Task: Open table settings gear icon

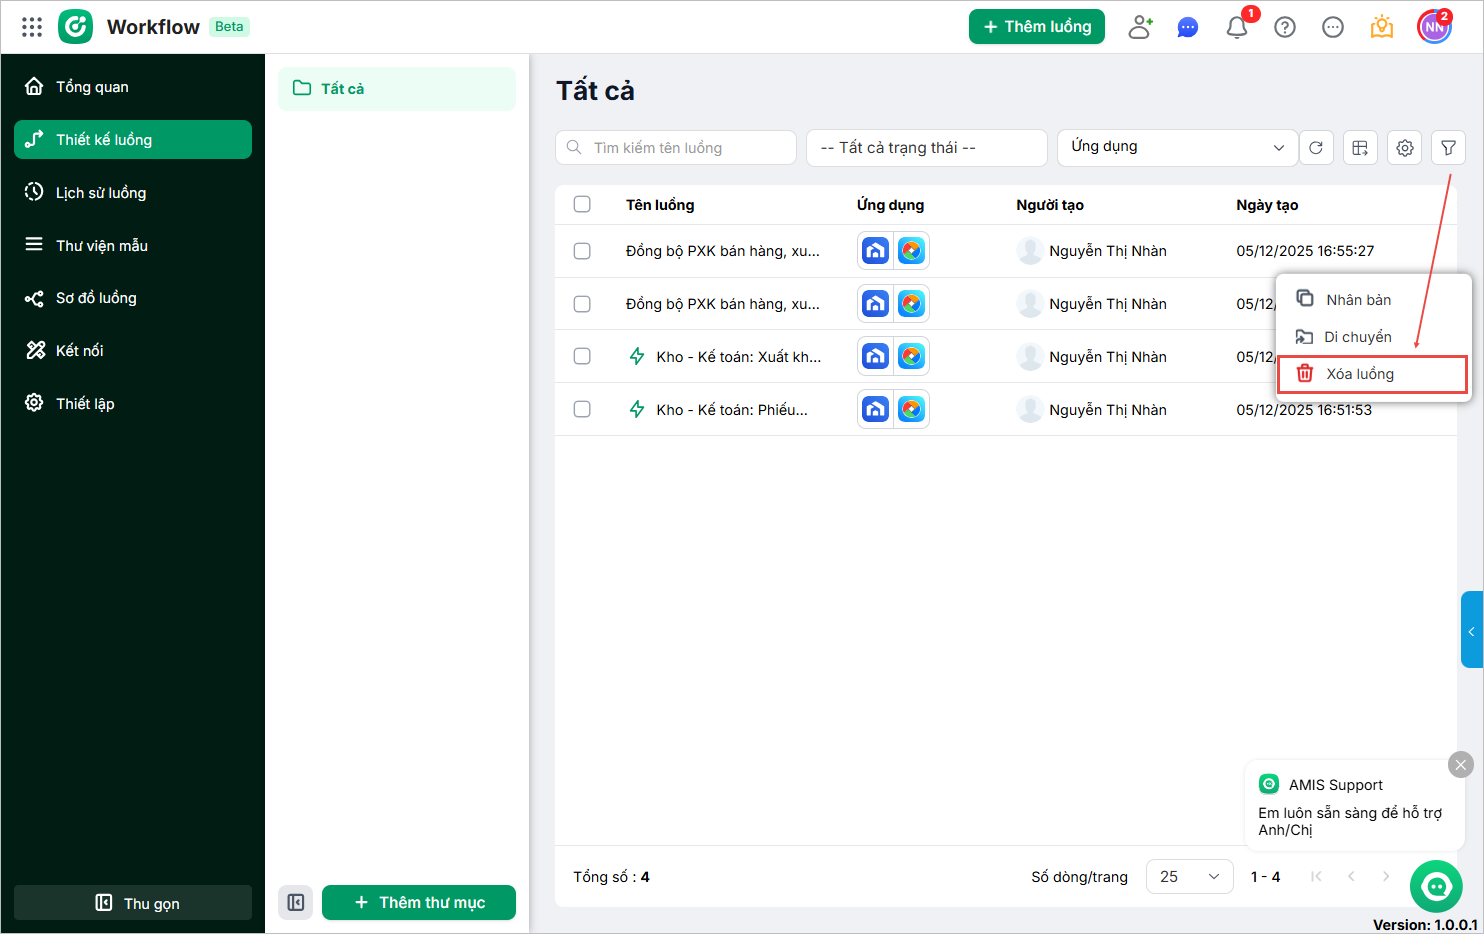Action: 1405,148
